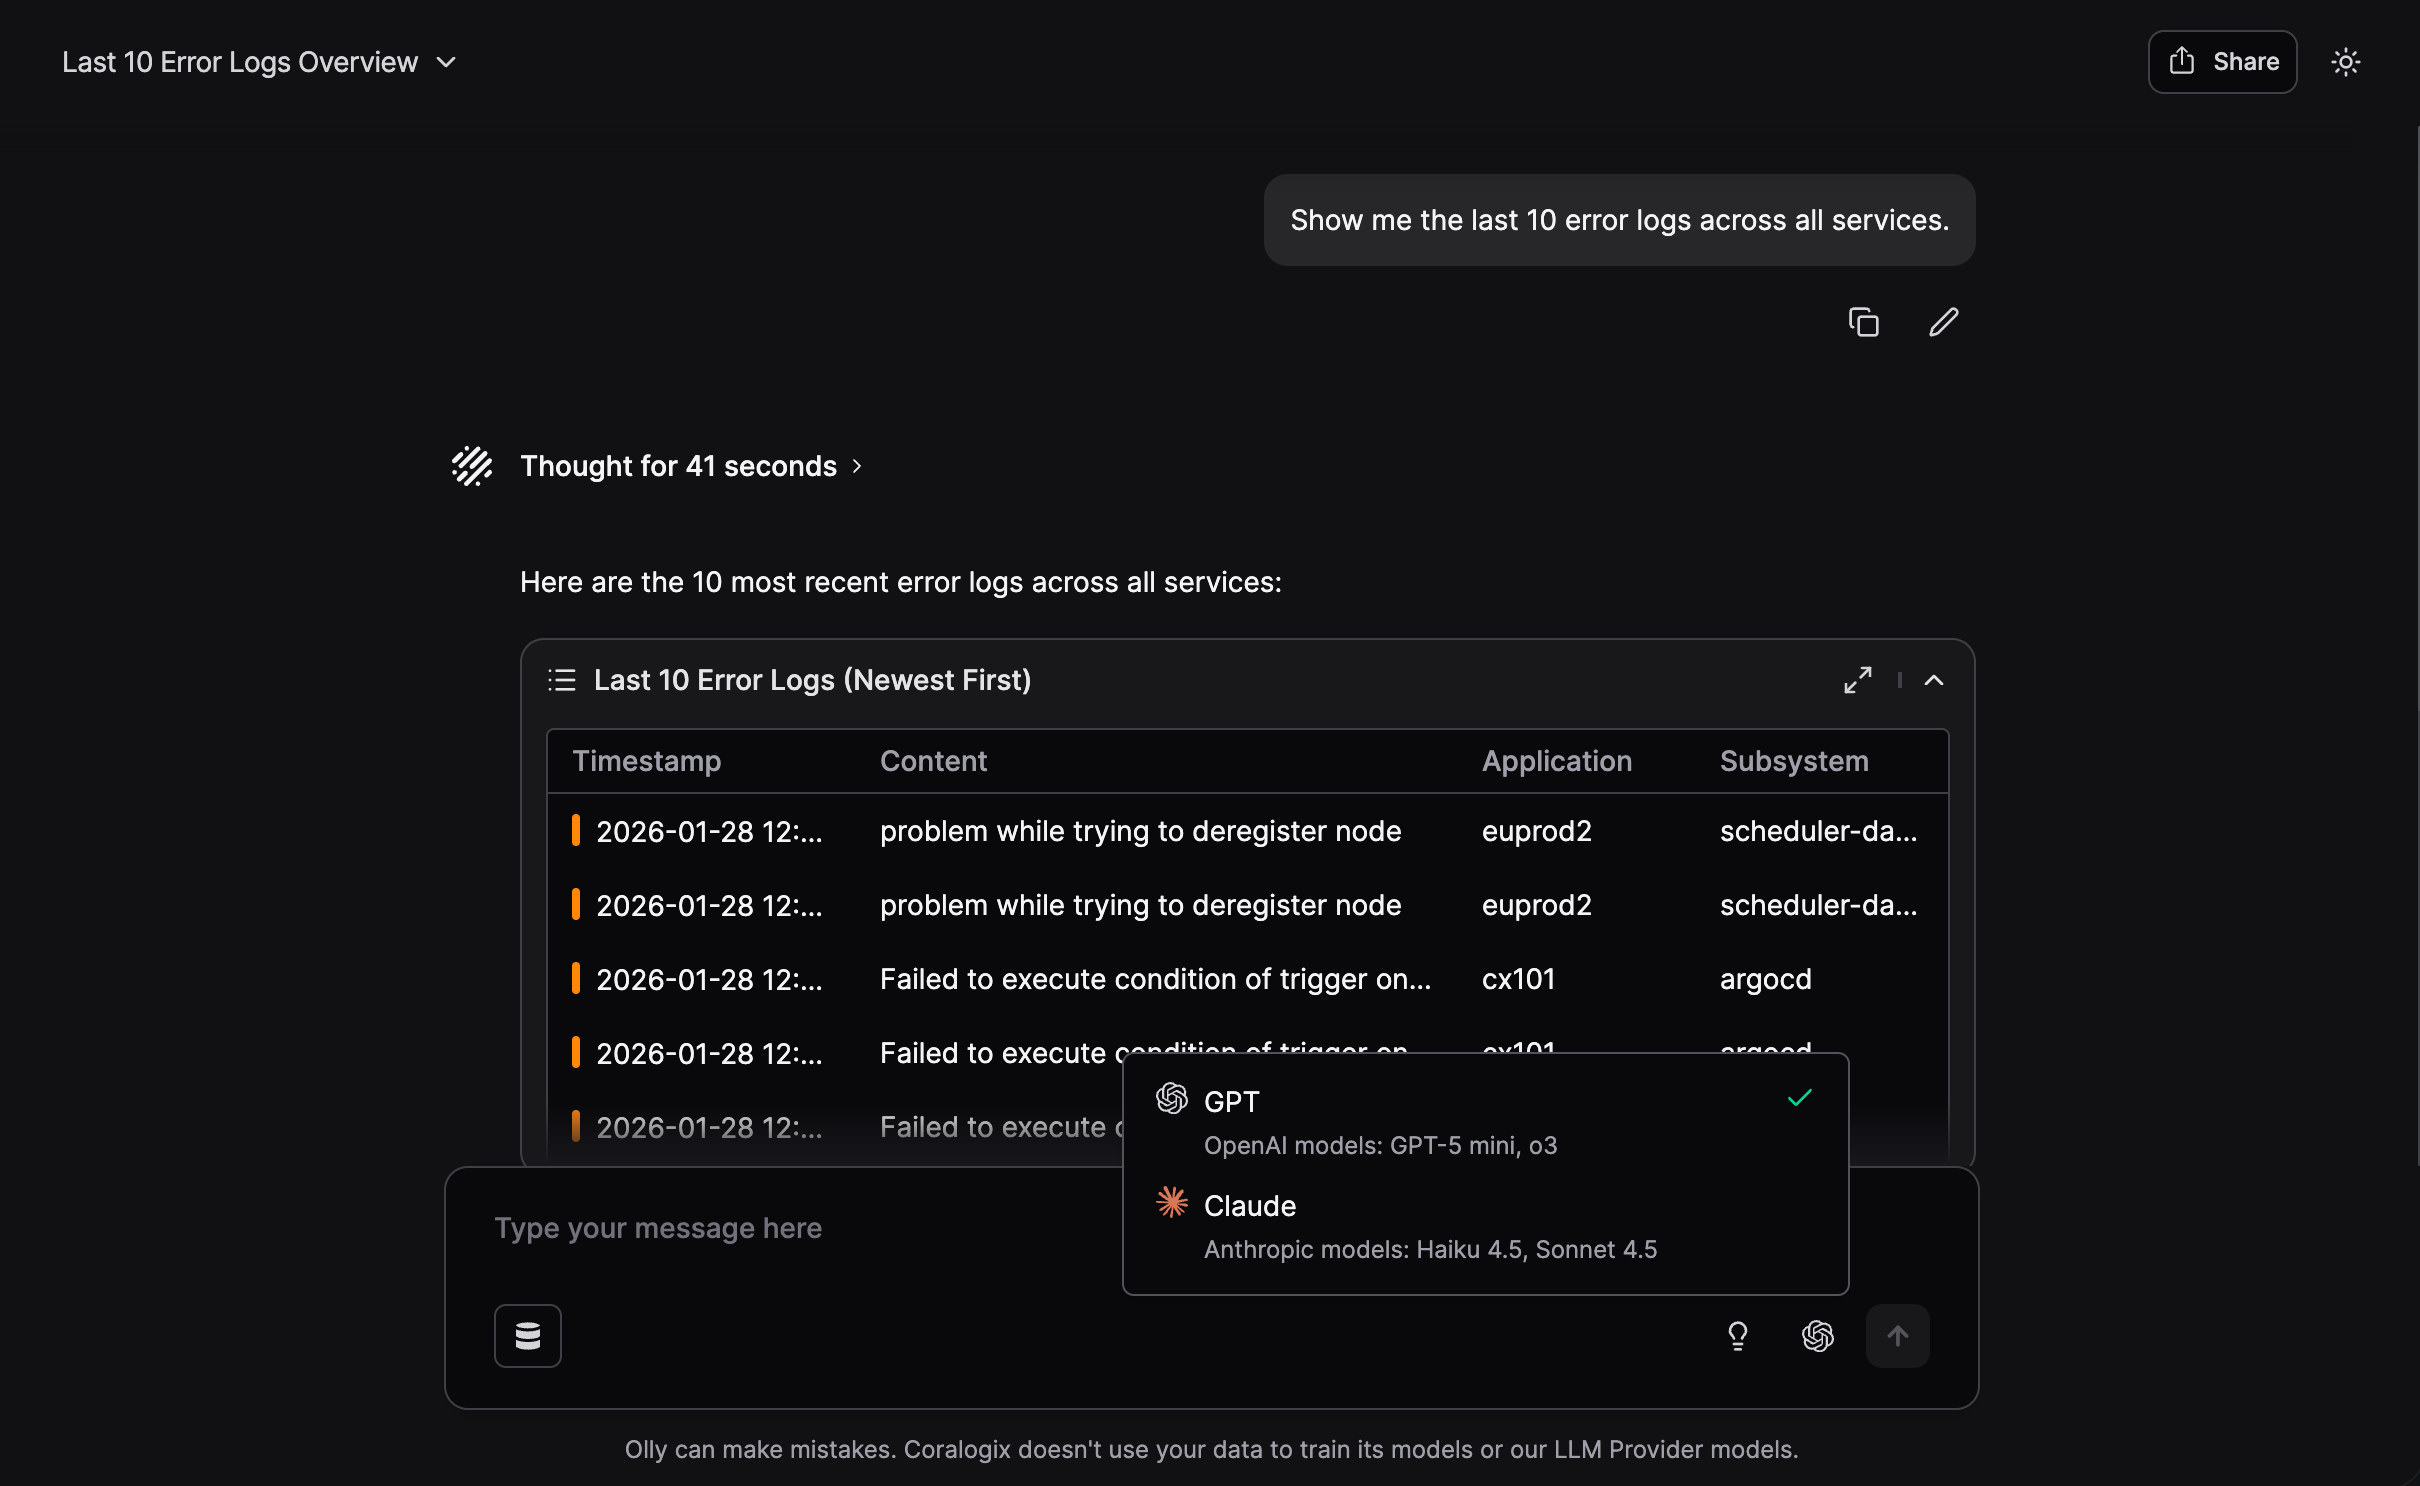Click the Share button

pyautogui.click(x=2222, y=62)
